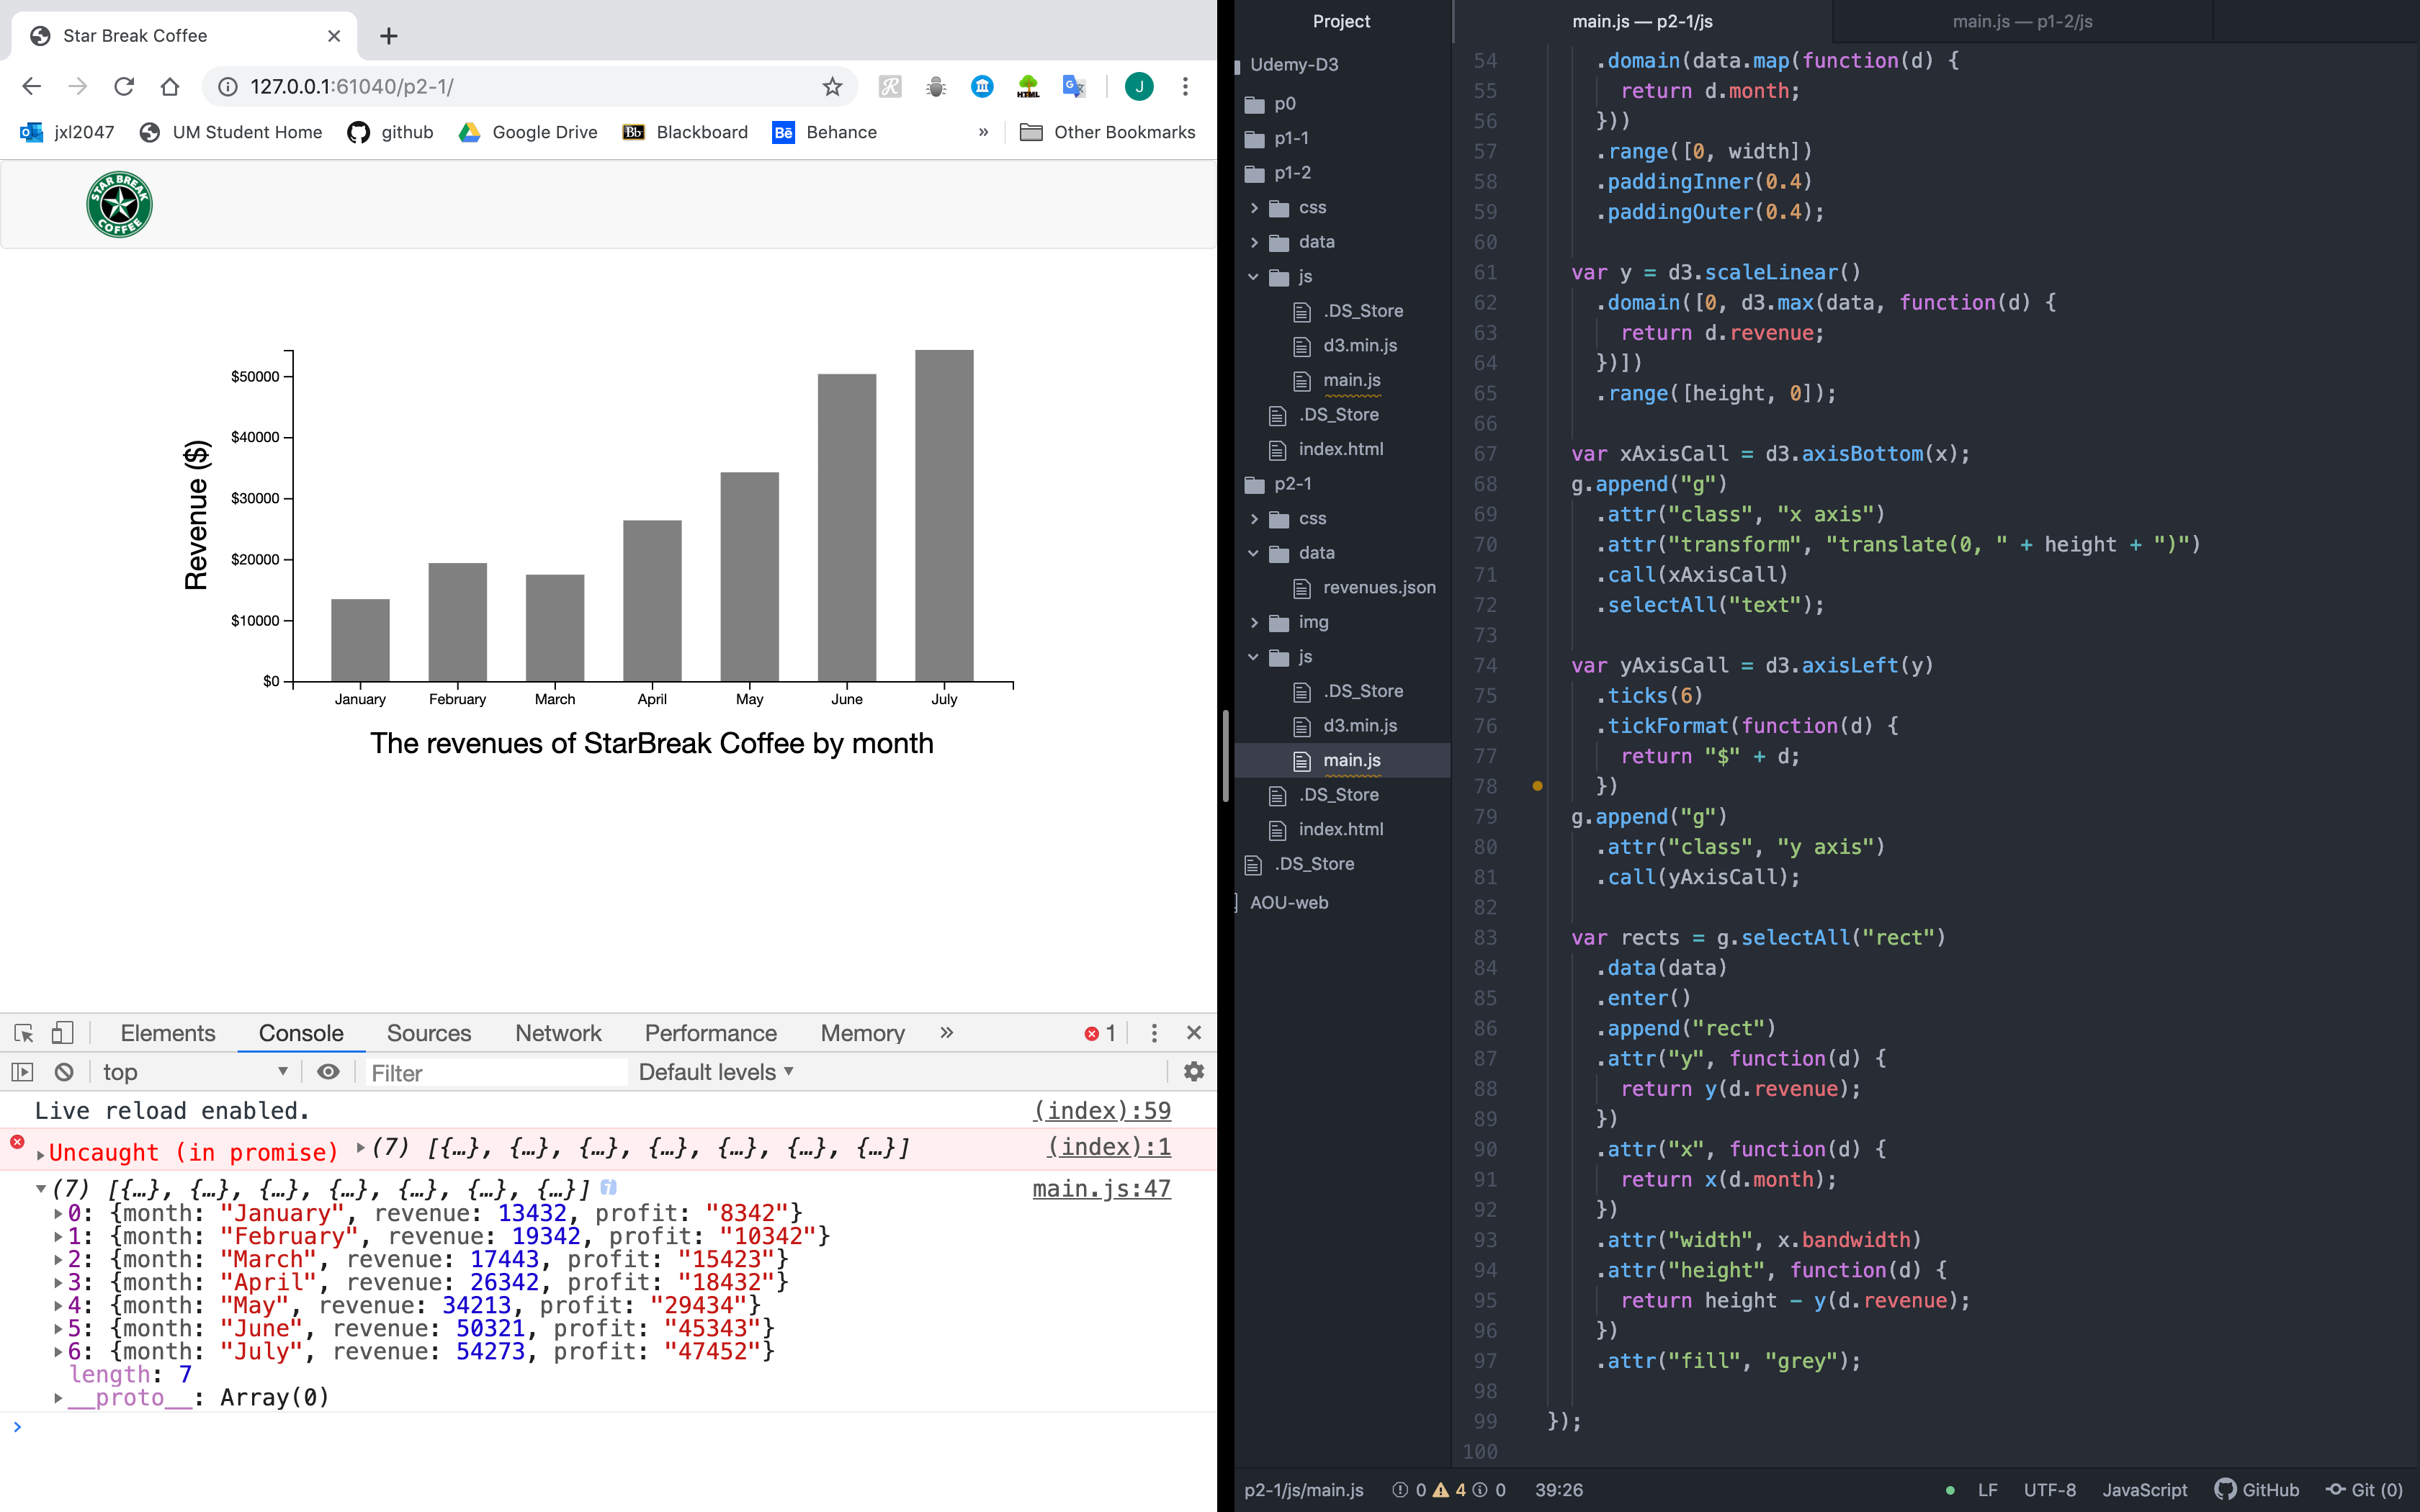Clear the console with the ban icon
The image size is (2420, 1512).
64,1072
